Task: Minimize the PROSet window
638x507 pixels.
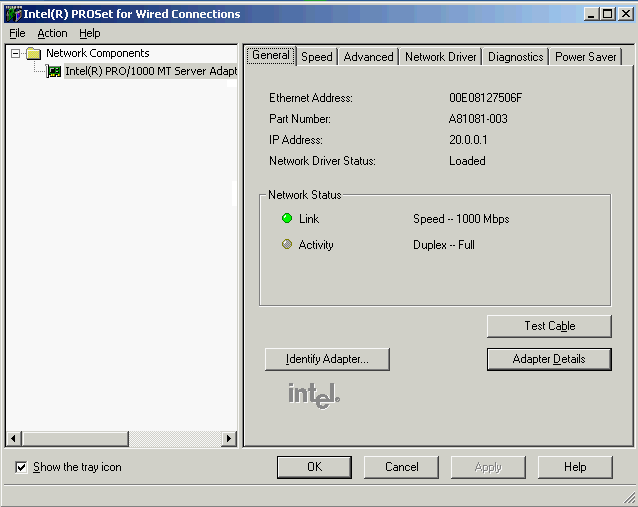Action: click(x=591, y=14)
